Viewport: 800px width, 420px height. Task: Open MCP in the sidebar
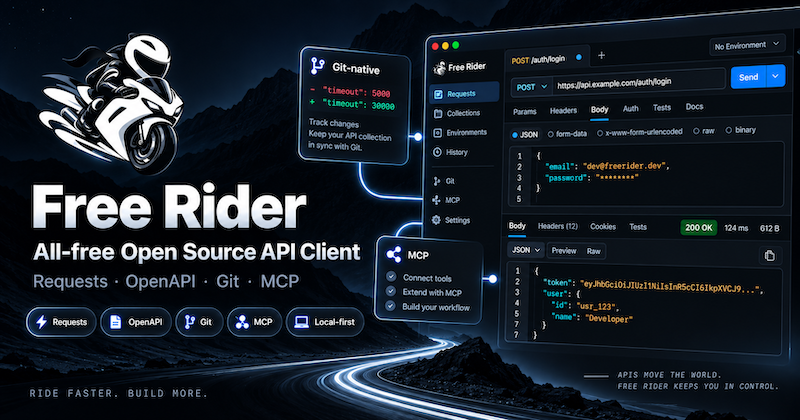pos(446,200)
